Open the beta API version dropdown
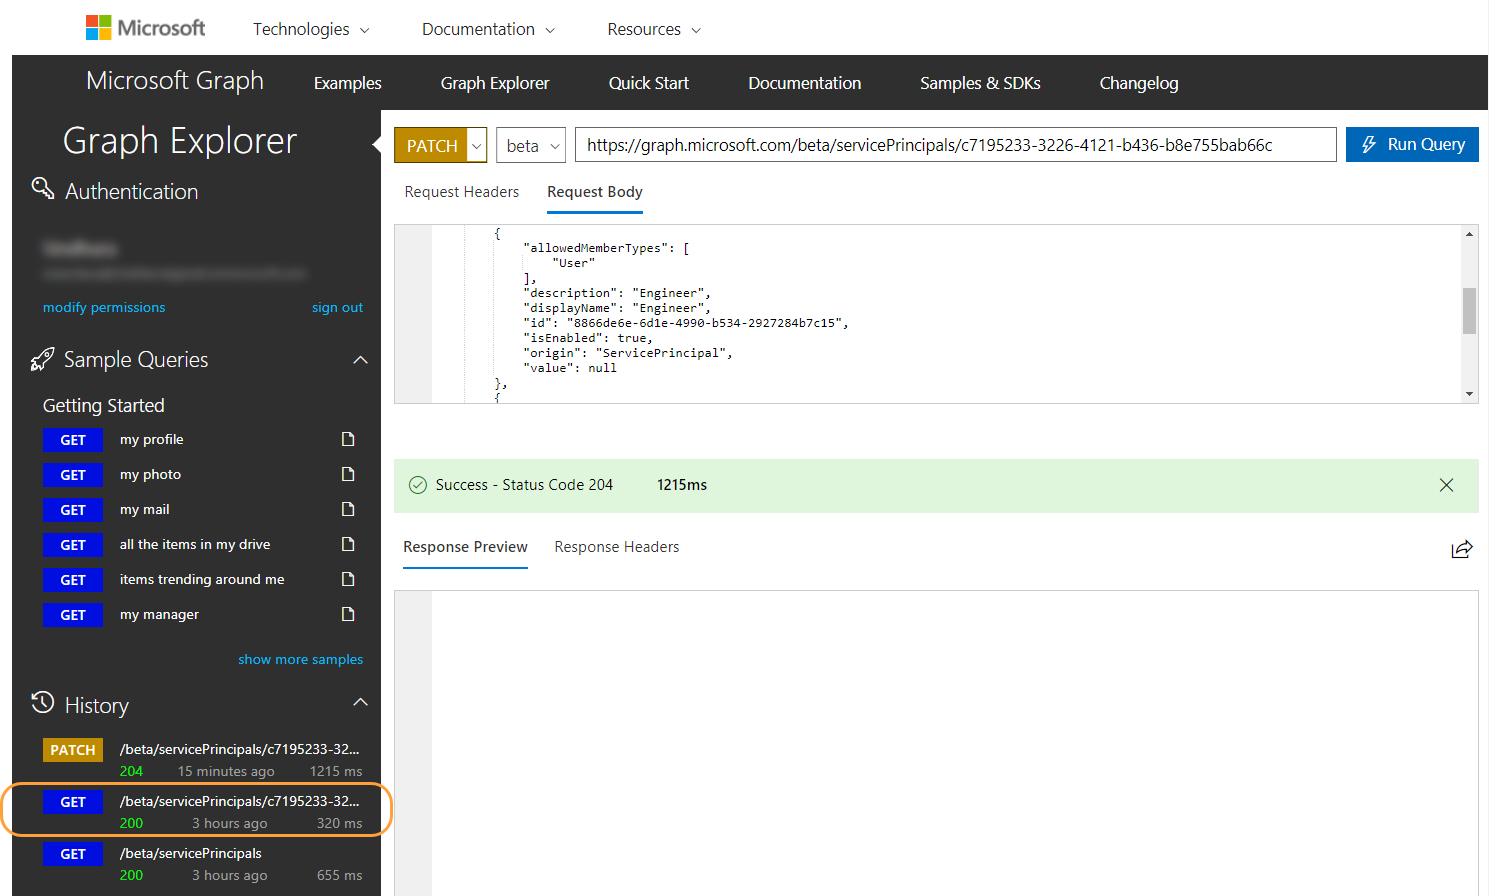 pyautogui.click(x=531, y=145)
